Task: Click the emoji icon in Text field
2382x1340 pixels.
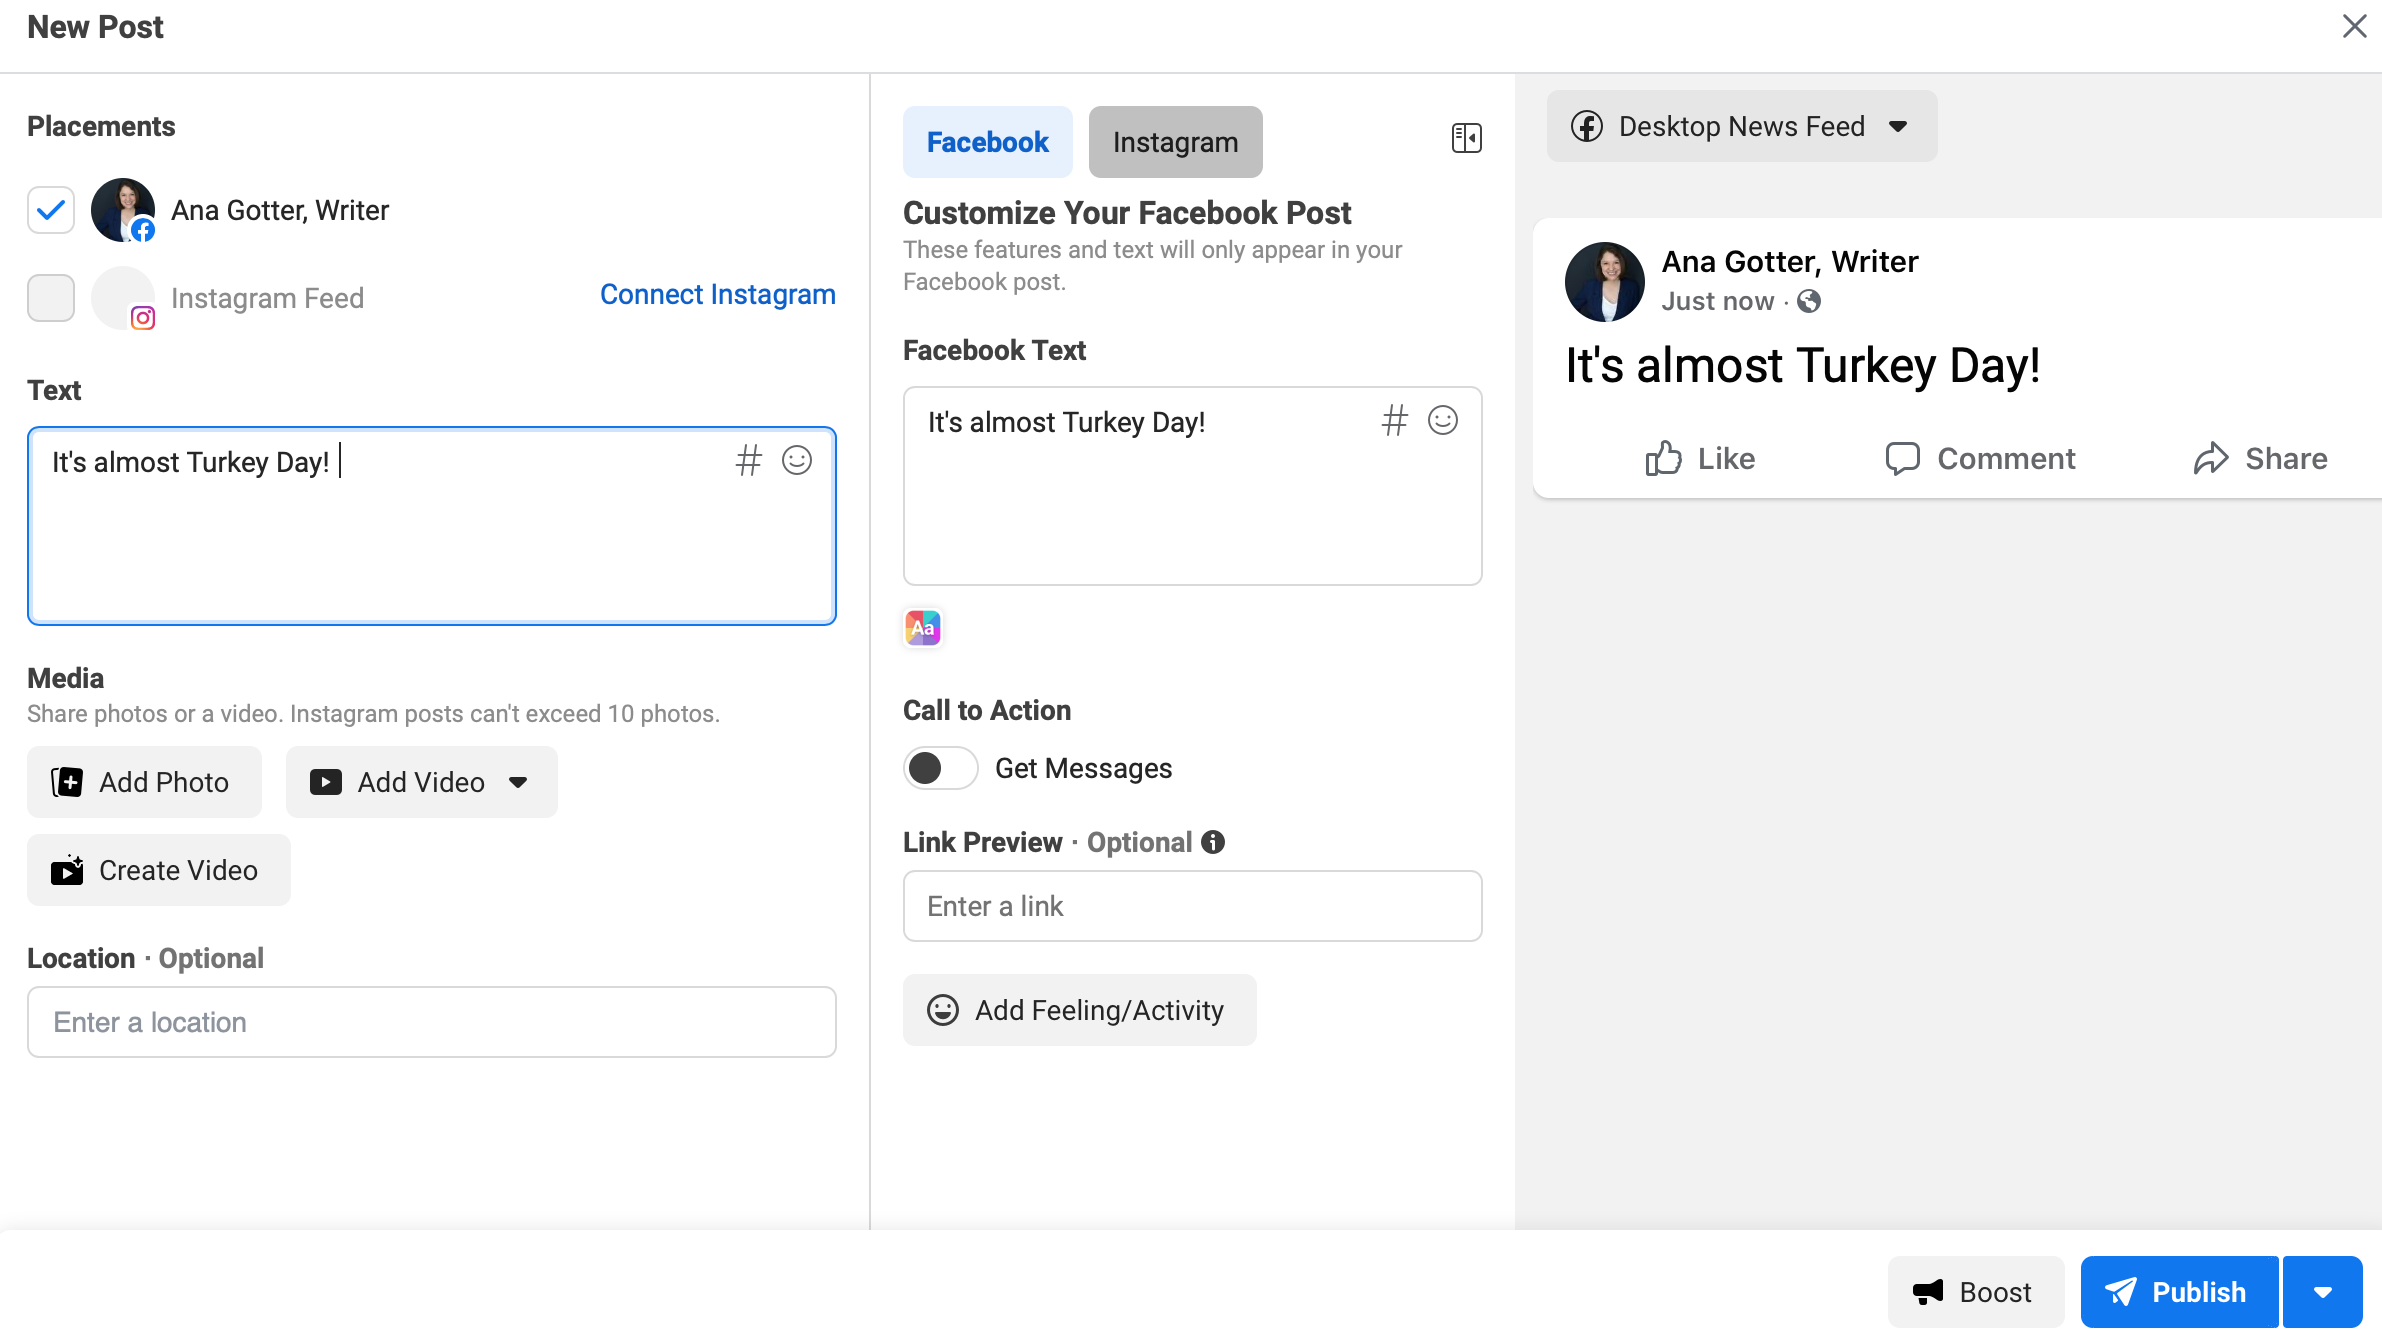Action: [797, 460]
